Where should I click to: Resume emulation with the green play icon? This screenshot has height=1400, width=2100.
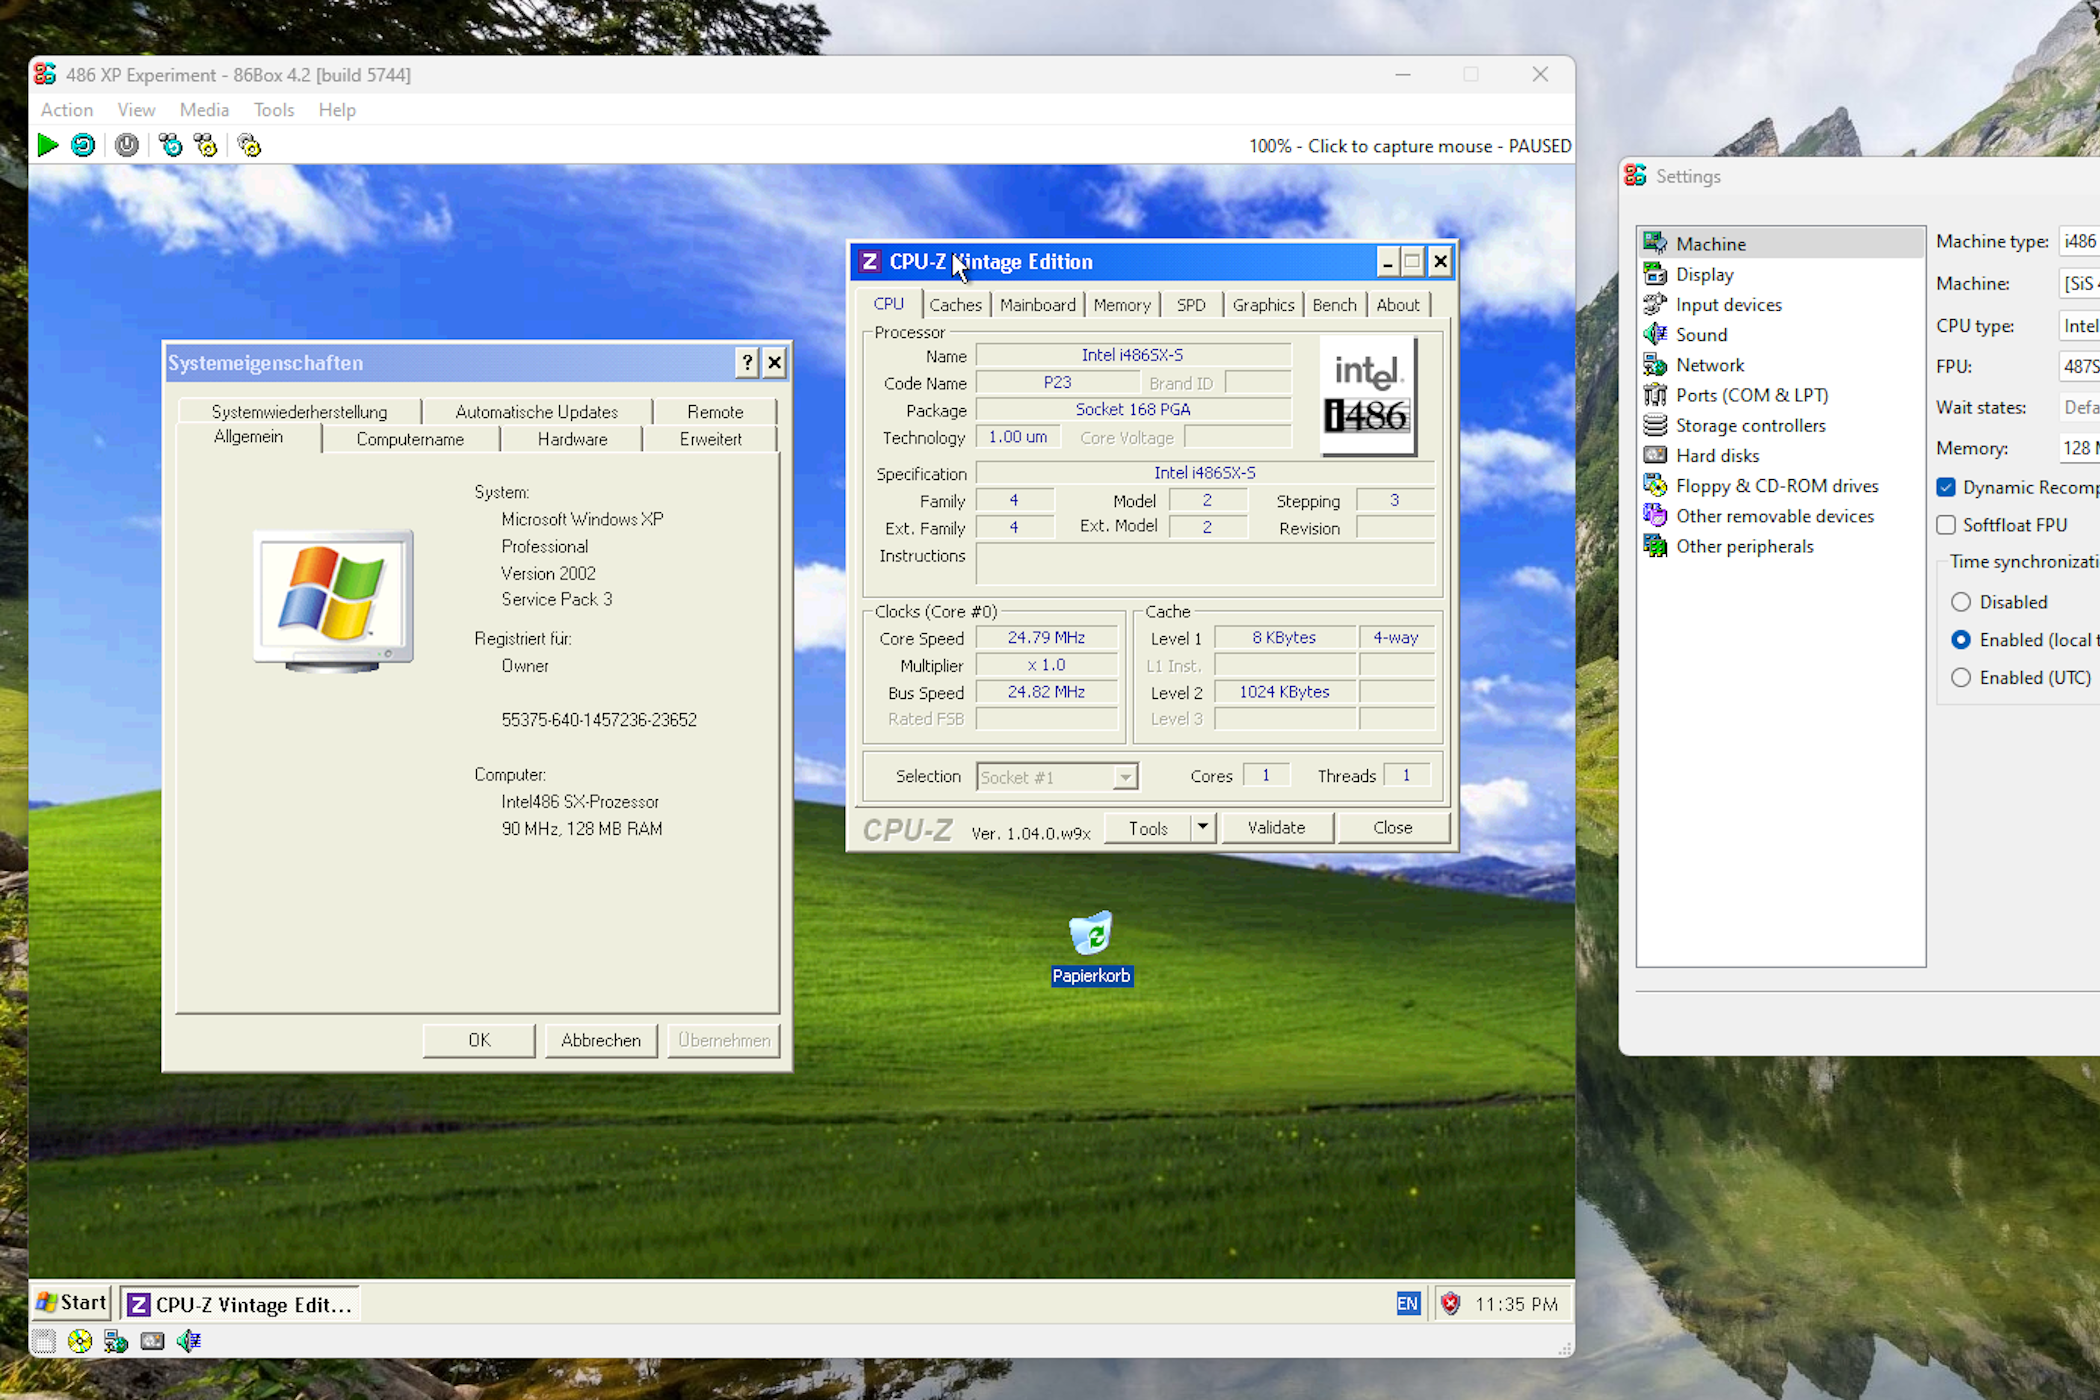[47, 145]
